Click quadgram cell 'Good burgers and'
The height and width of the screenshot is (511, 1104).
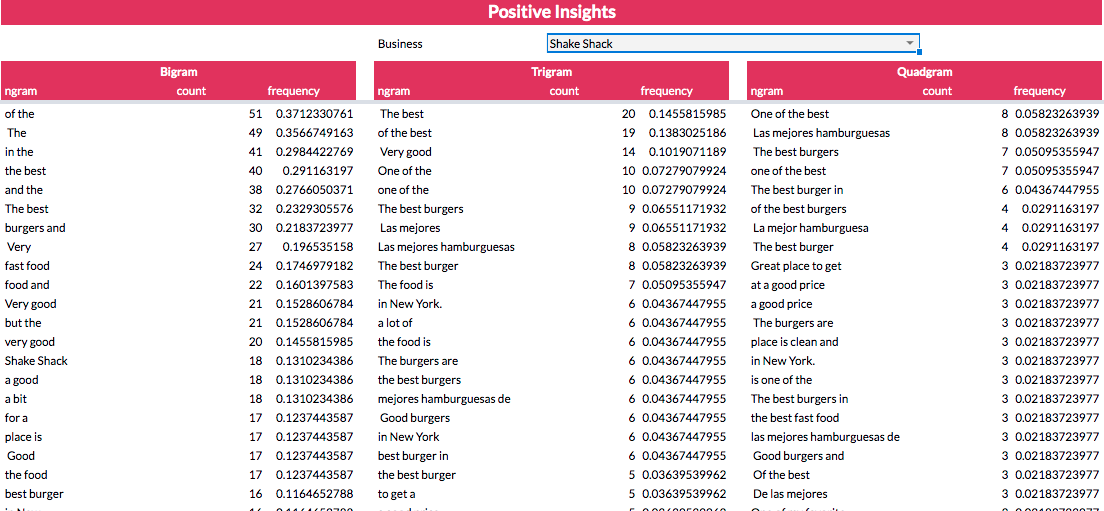coord(798,456)
